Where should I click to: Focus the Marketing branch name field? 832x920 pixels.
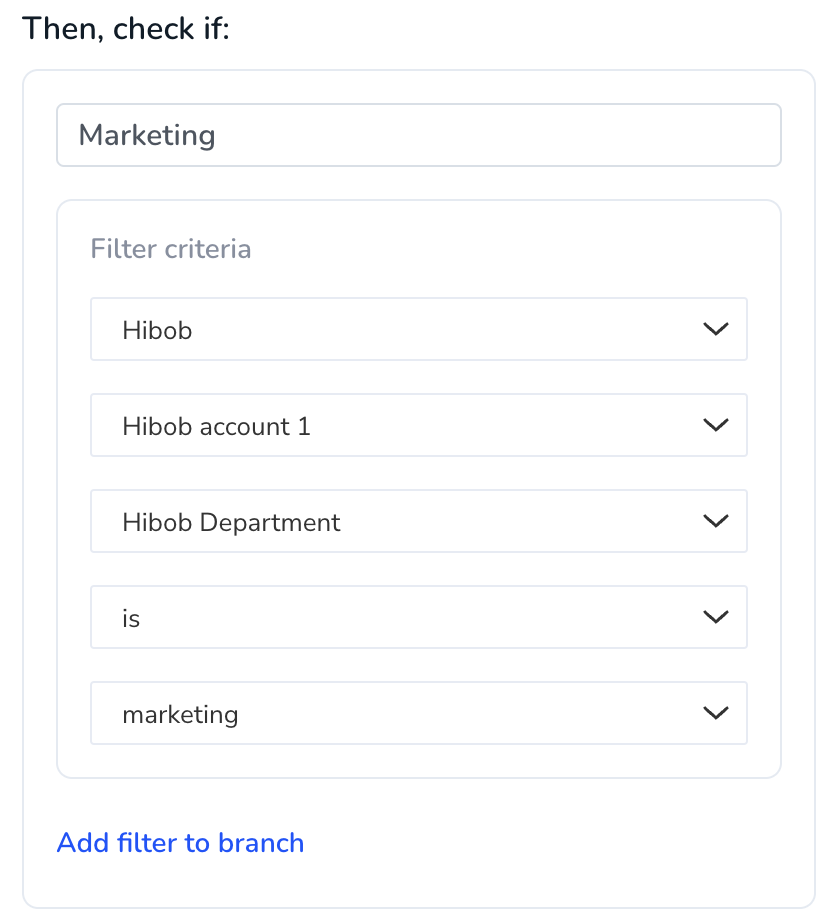tap(418, 135)
